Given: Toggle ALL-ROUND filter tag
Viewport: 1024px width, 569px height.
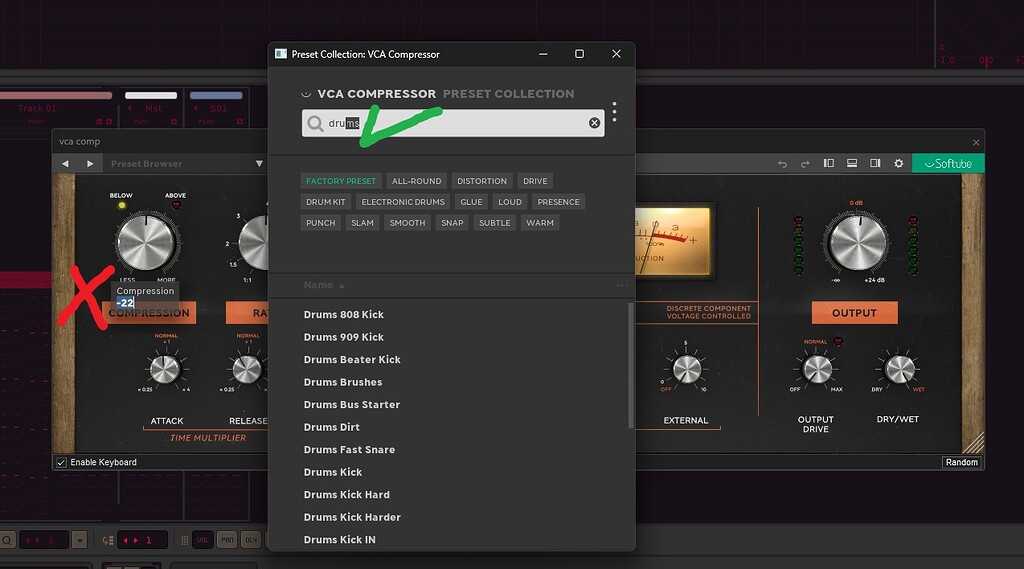Looking at the screenshot, I should pyautogui.click(x=417, y=181).
